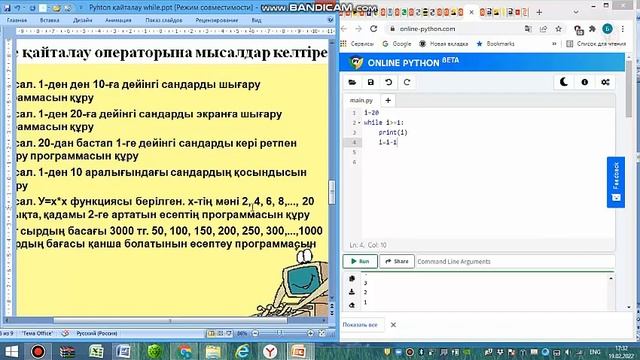Bookmark this page with star icon
The height and width of the screenshot is (360, 640).
click(x=558, y=29)
